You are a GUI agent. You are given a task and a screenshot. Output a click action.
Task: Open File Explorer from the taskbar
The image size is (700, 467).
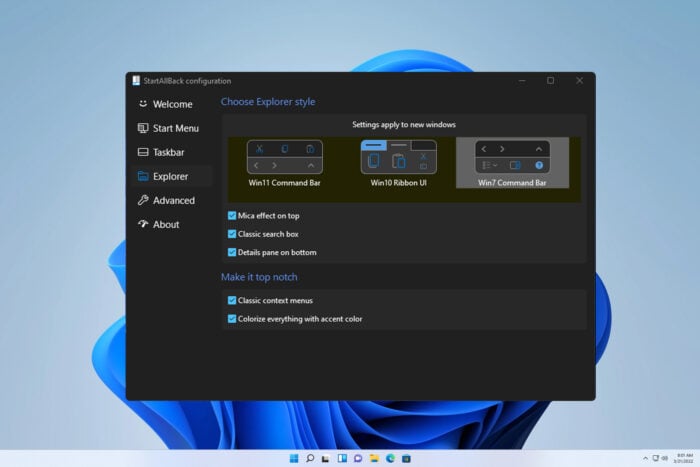pyautogui.click(x=374, y=459)
